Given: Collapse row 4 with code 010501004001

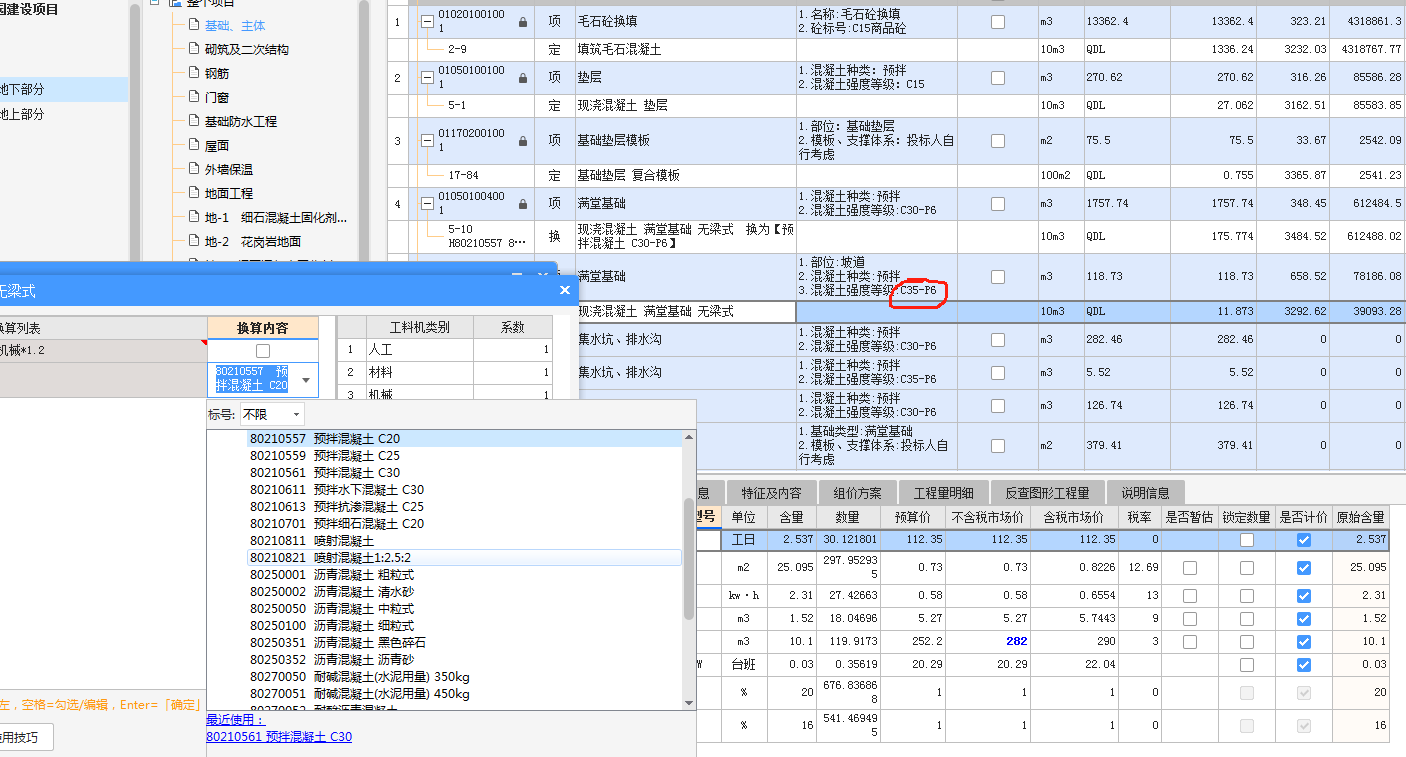Looking at the screenshot, I should pos(427,204).
